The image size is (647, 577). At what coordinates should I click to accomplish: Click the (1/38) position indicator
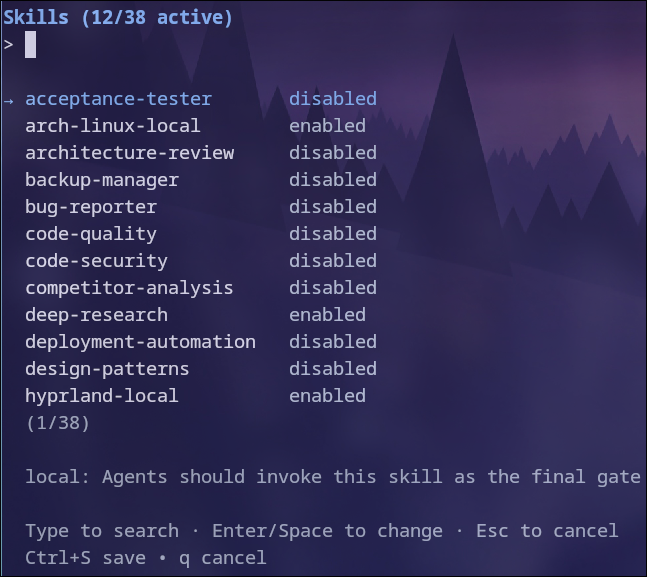tap(57, 423)
